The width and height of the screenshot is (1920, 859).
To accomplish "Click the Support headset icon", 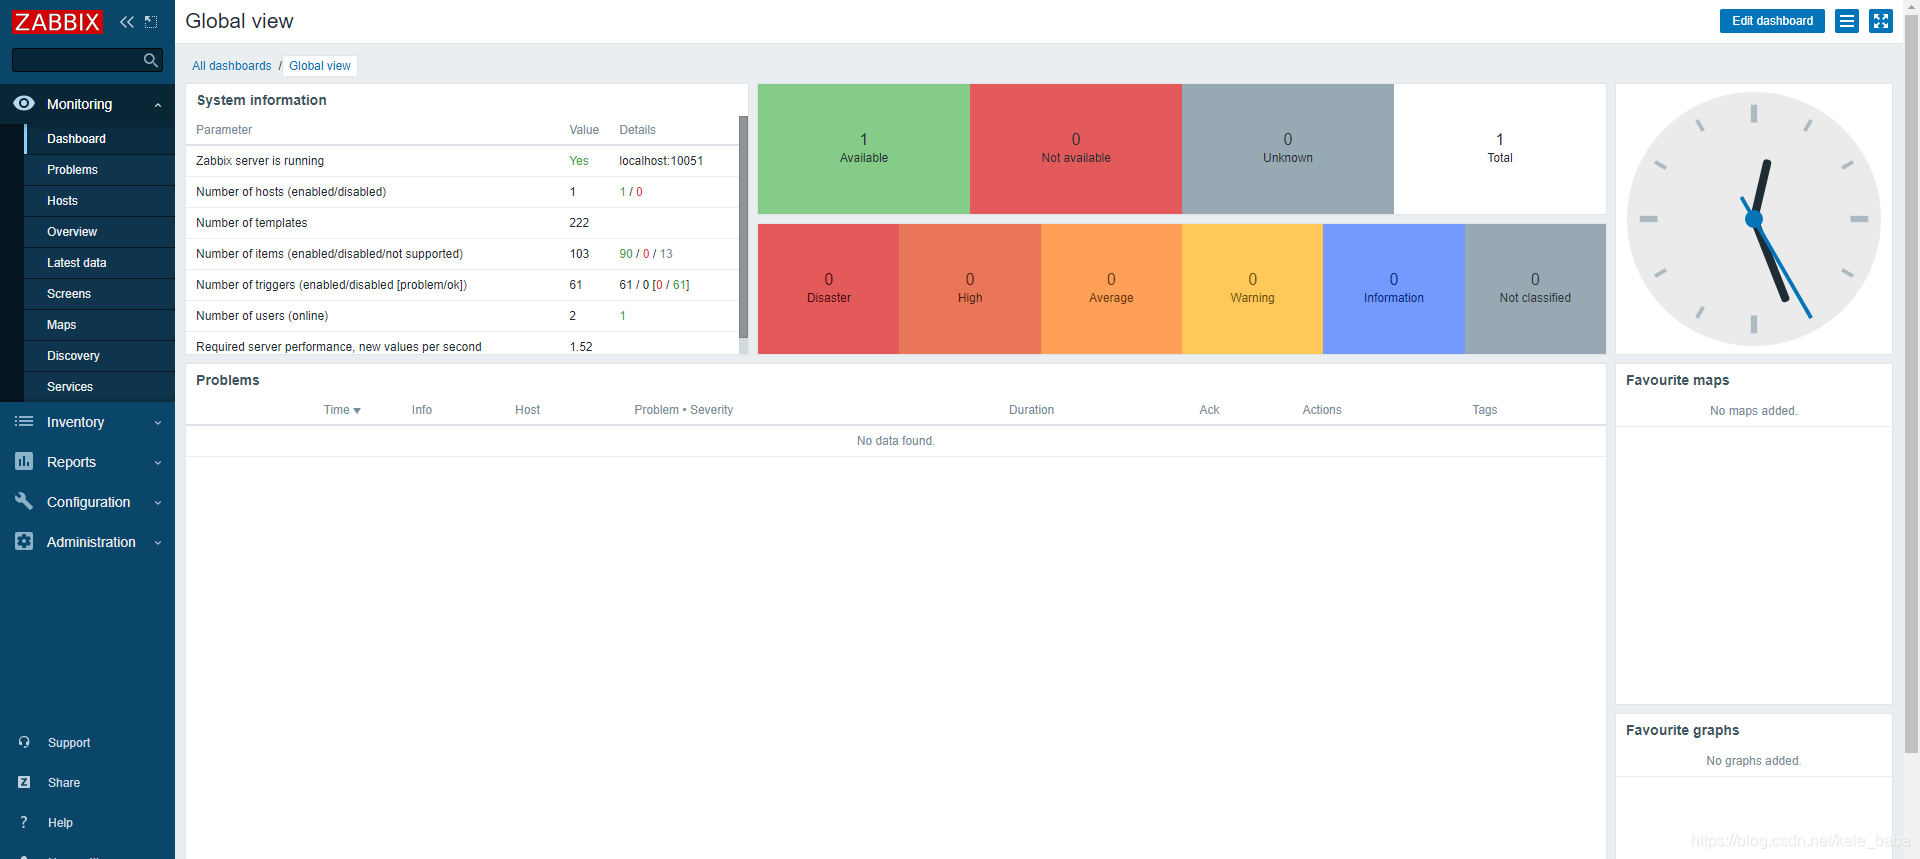I will pyautogui.click(x=24, y=742).
